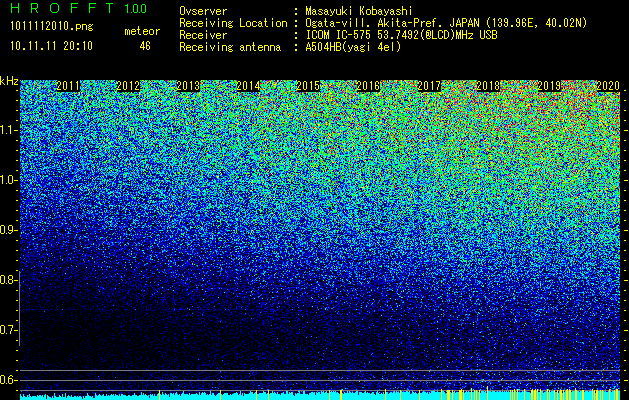Click the 2019 time marker
The image size is (629, 400).
coord(548,86)
